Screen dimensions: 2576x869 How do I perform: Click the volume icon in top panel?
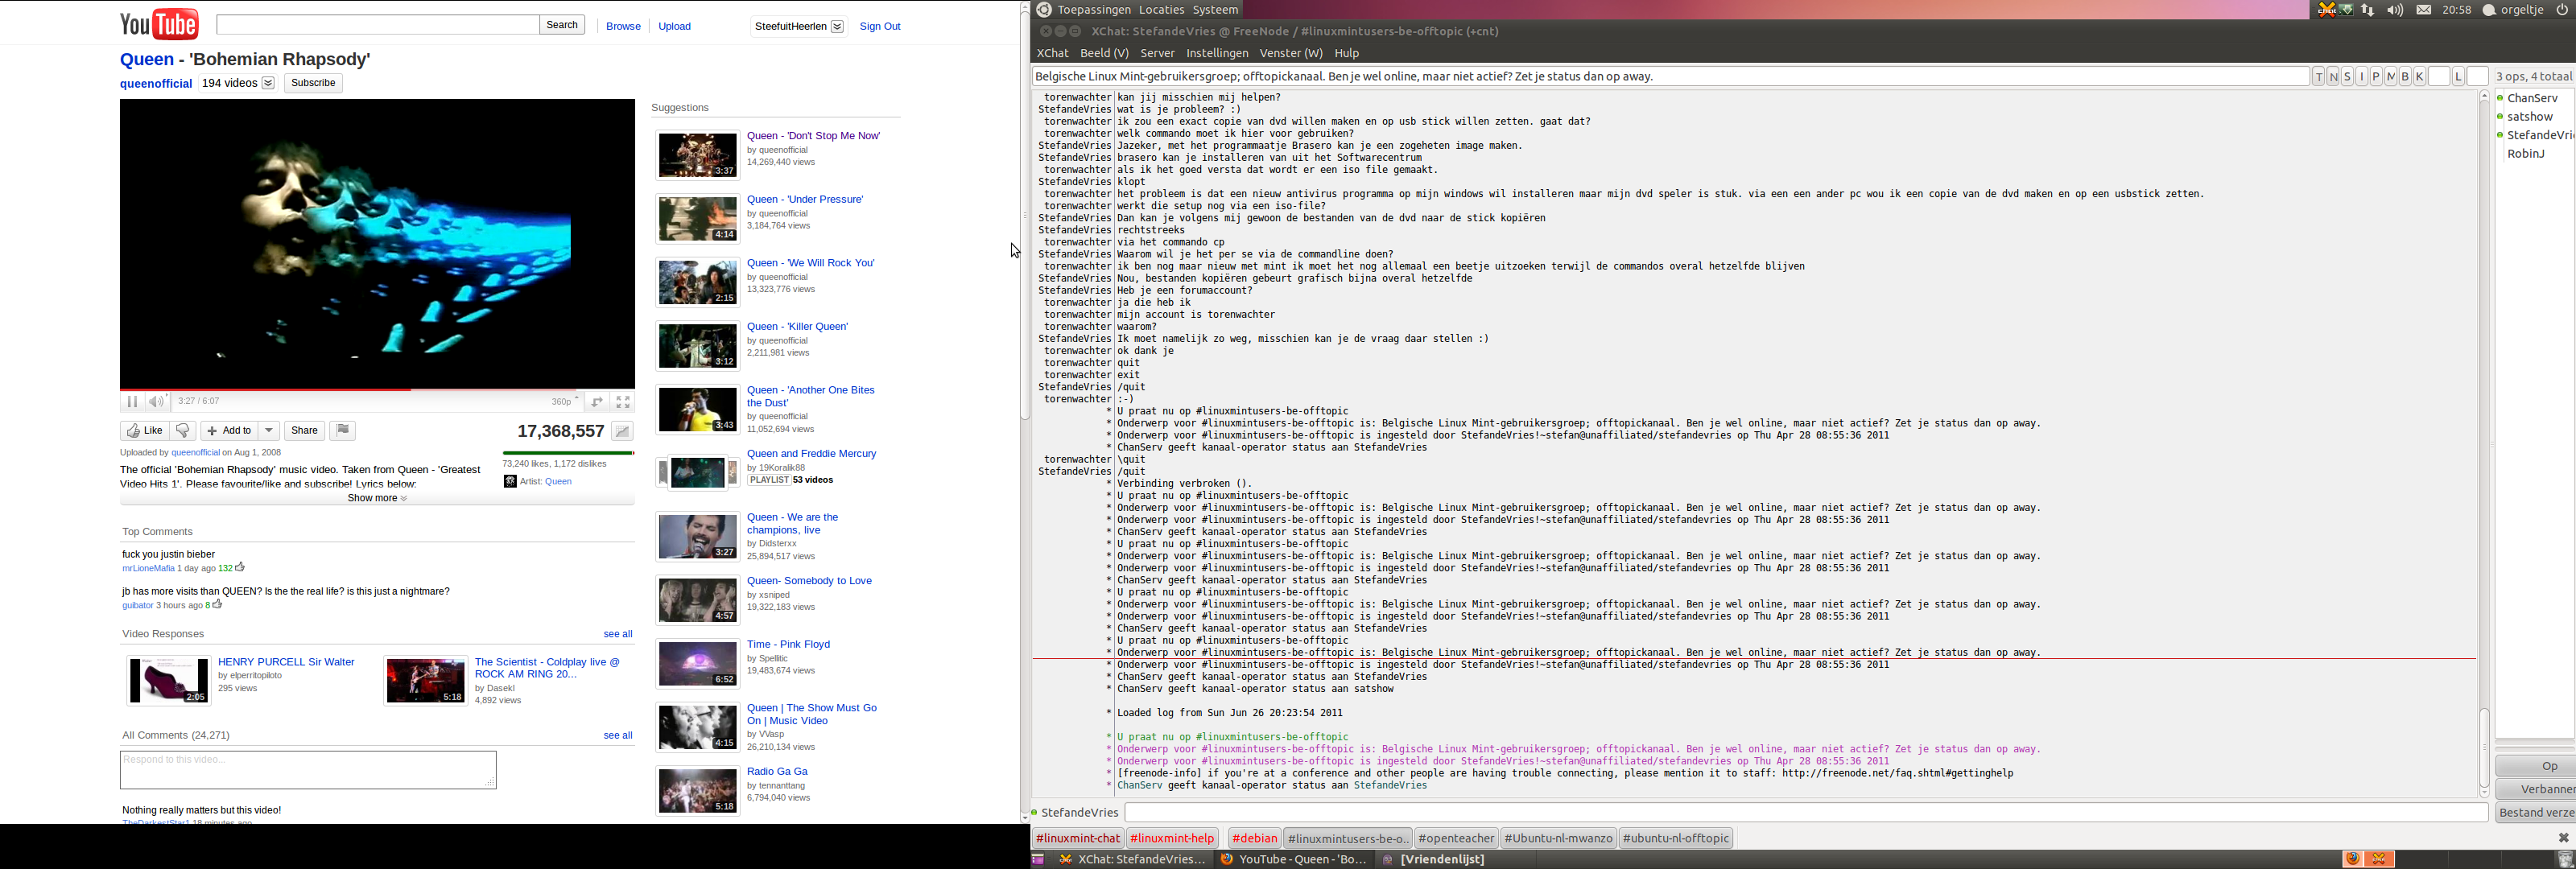coord(2395,10)
